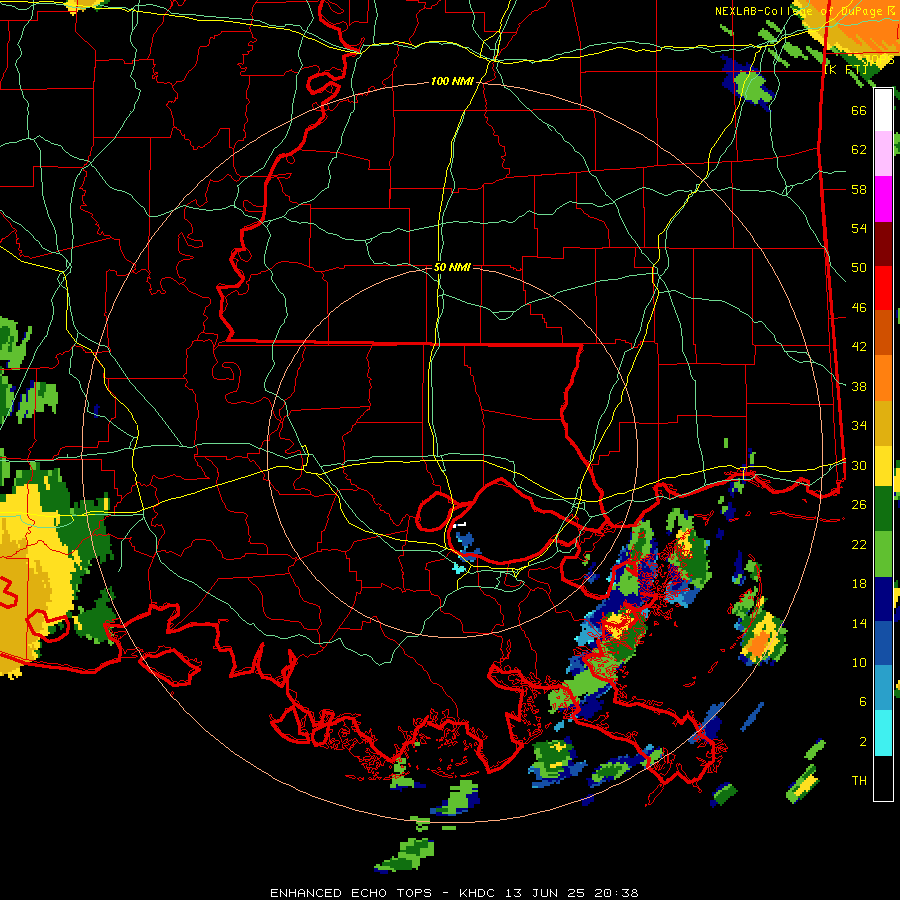Click the legend value '22'
This screenshot has width=900, height=900.
click(859, 545)
